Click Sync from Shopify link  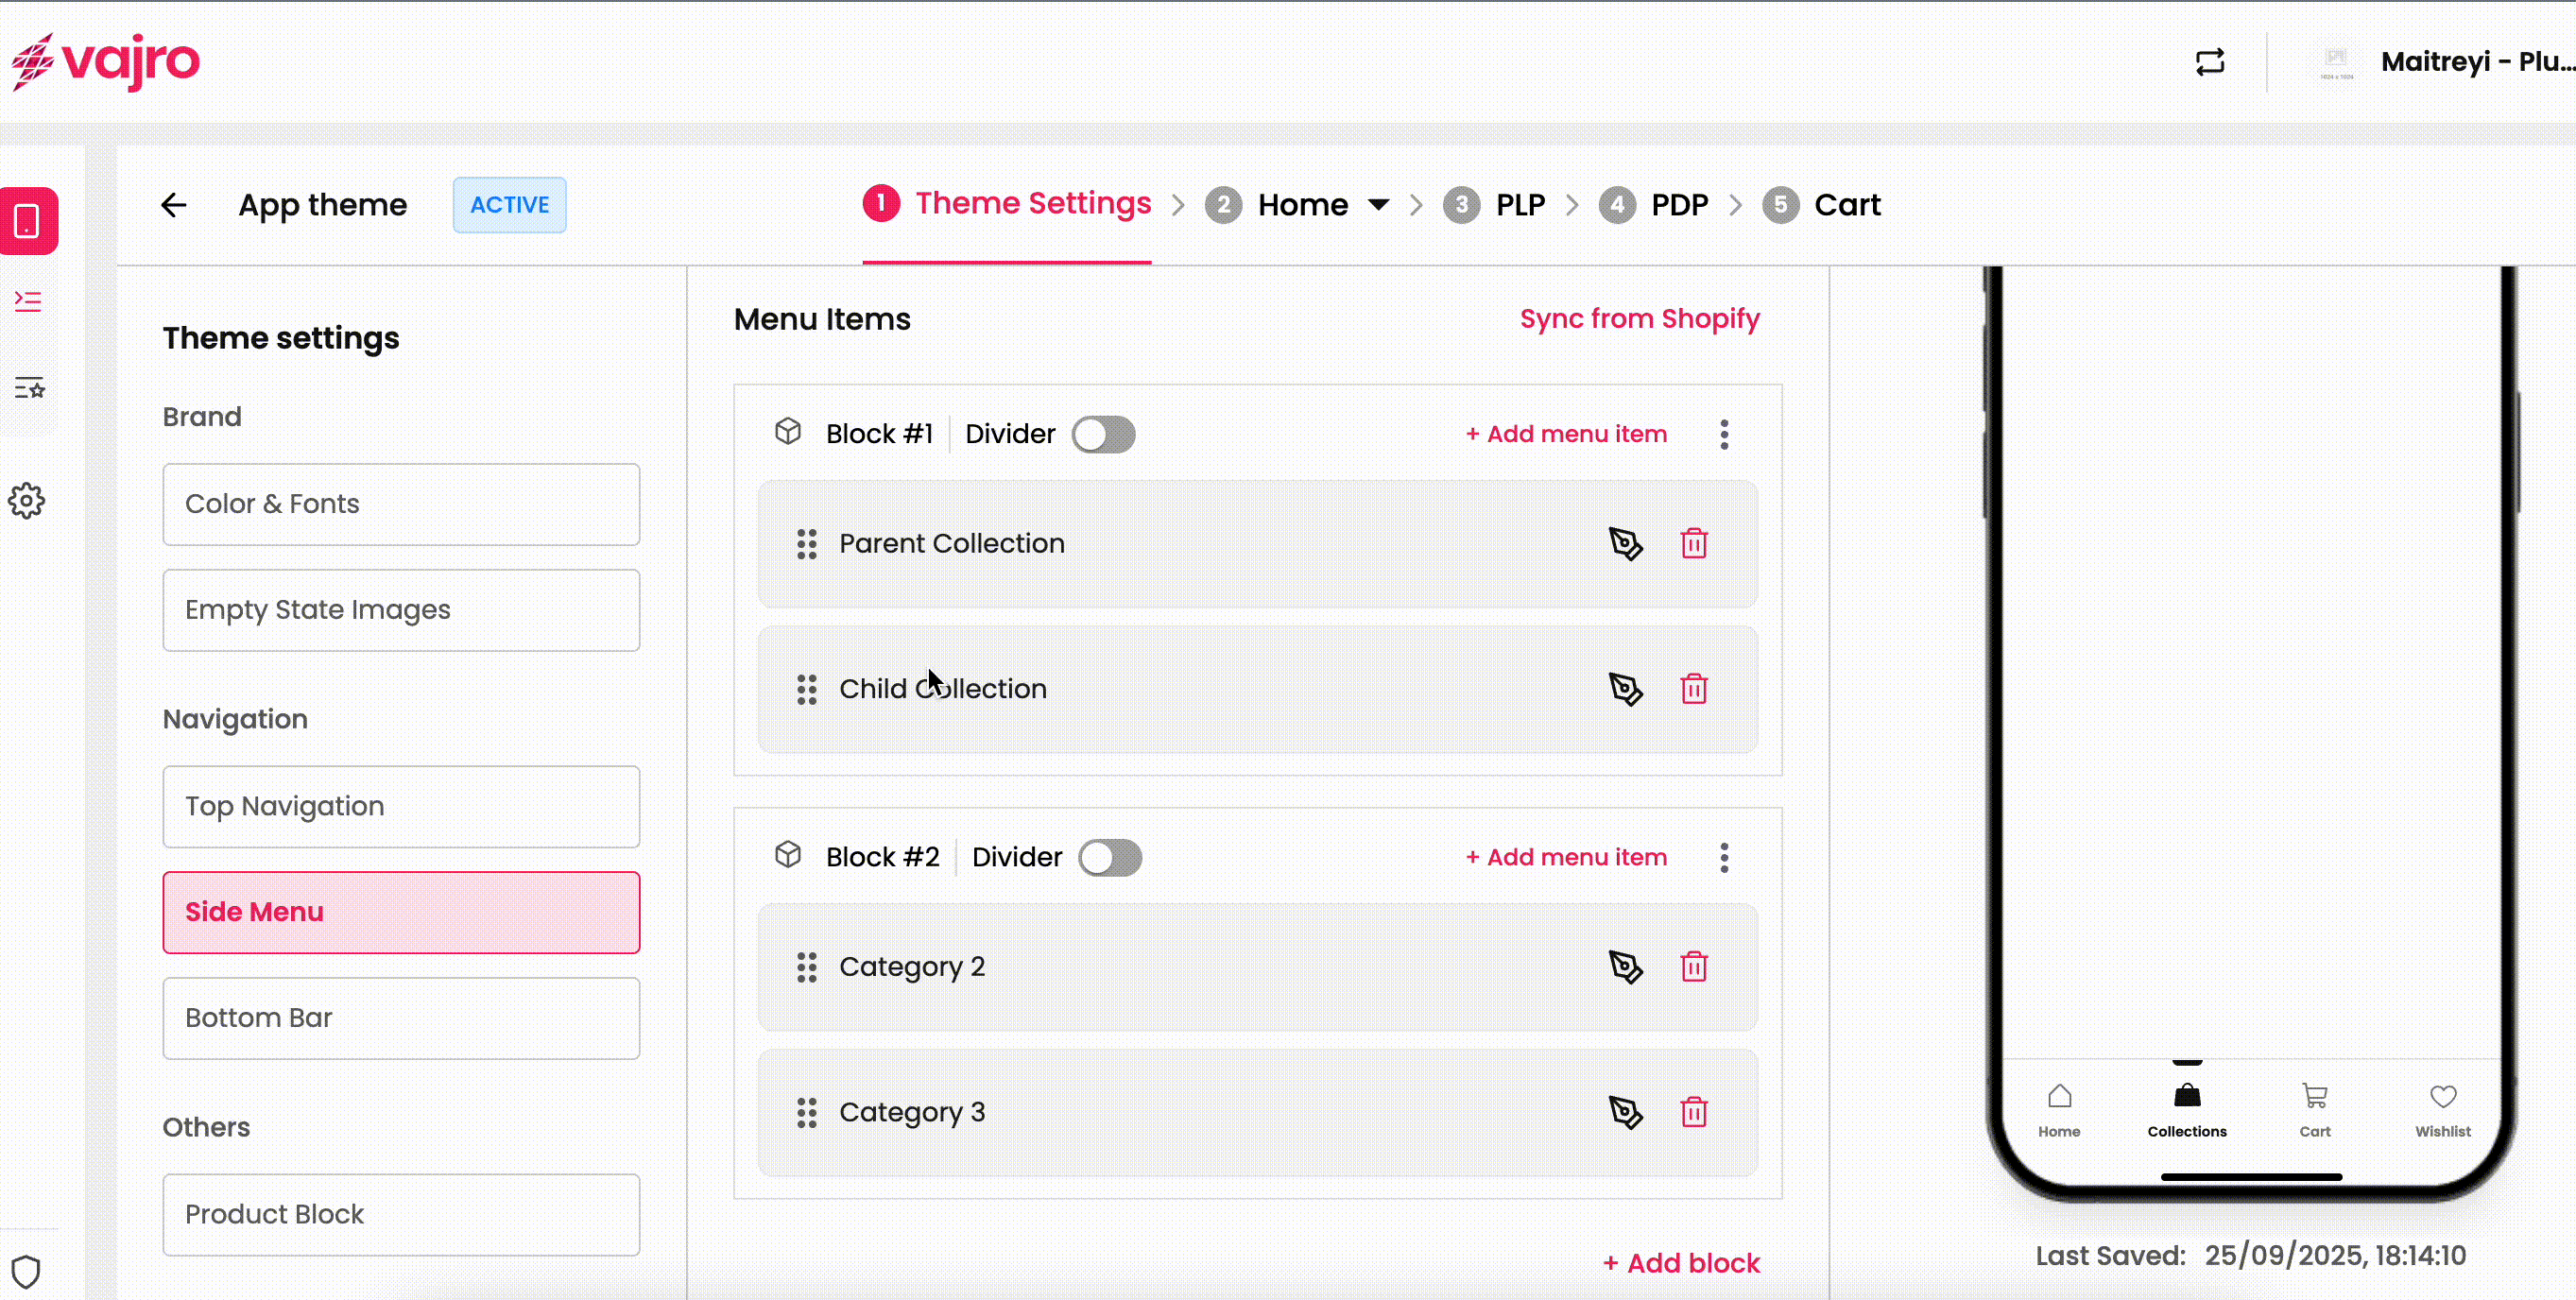click(x=1639, y=319)
